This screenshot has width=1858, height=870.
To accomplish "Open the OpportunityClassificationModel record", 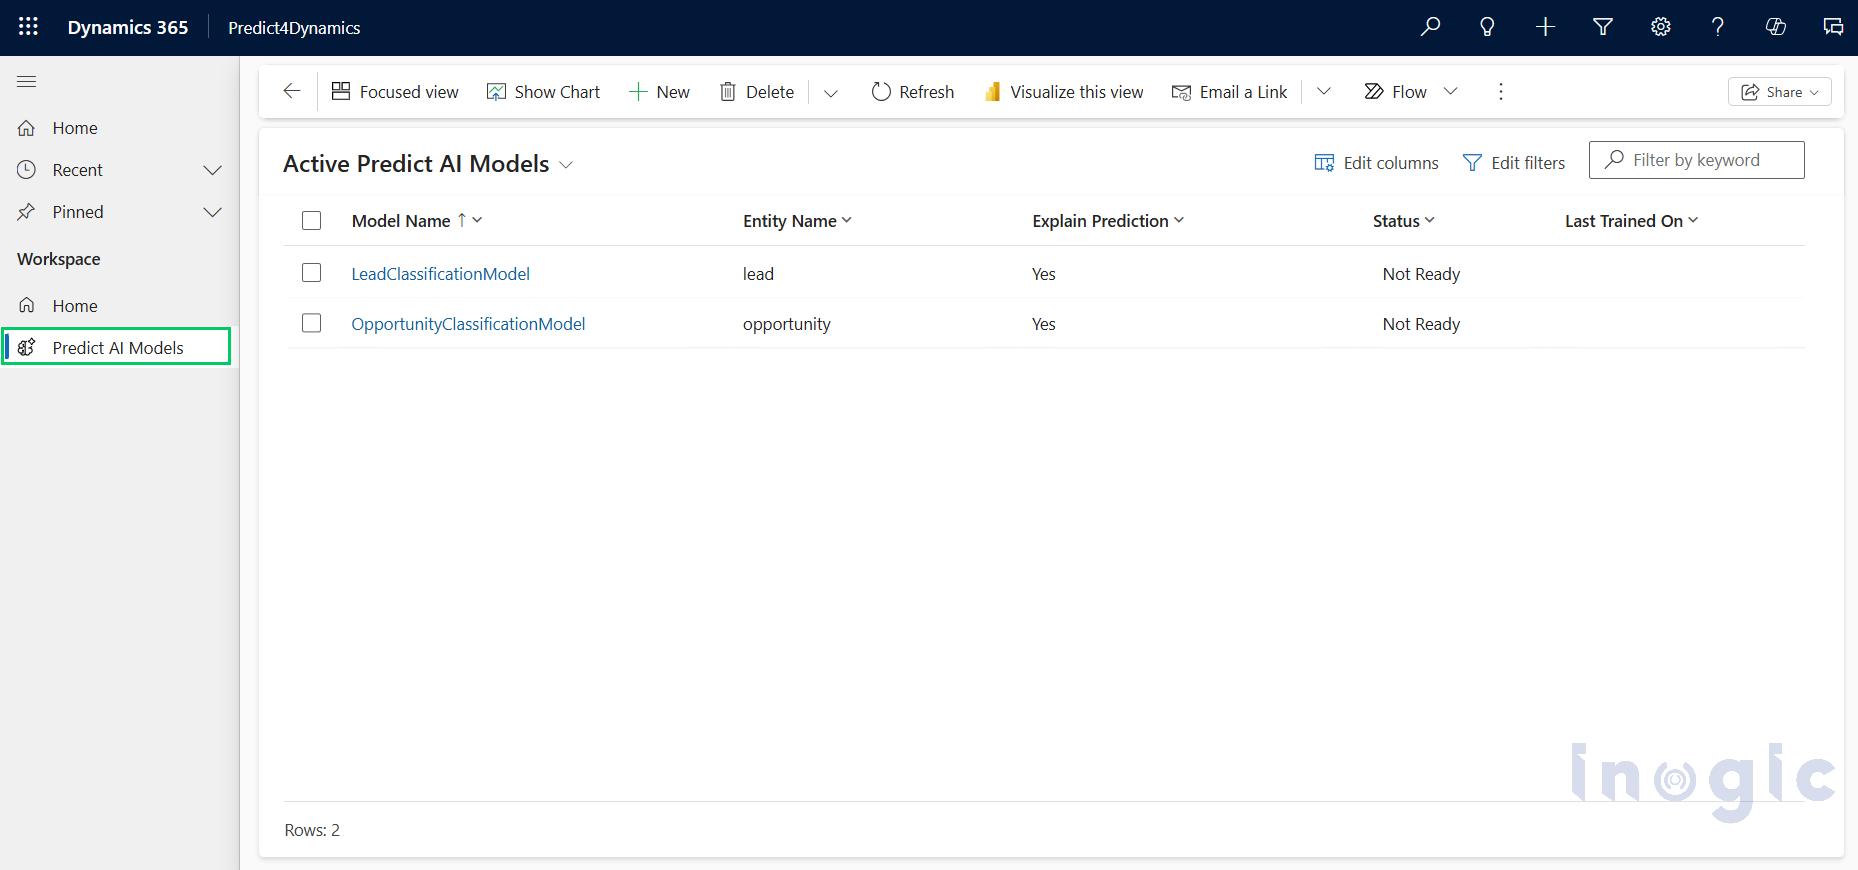I will pyautogui.click(x=468, y=324).
